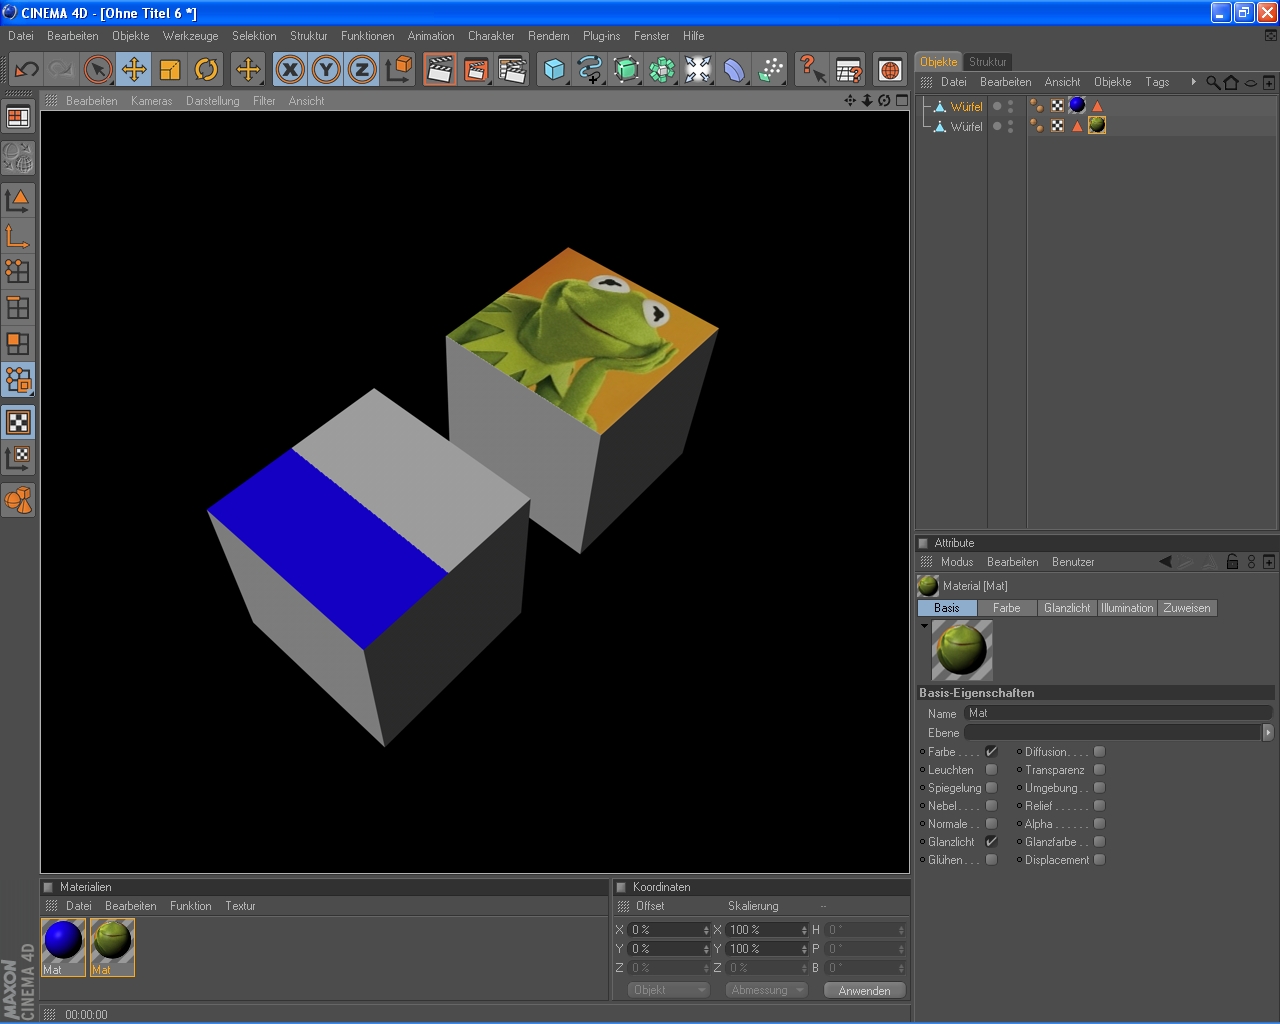Enable the Relief channel checkbox
Image resolution: width=1280 pixels, height=1024 pixels.
1099,806
